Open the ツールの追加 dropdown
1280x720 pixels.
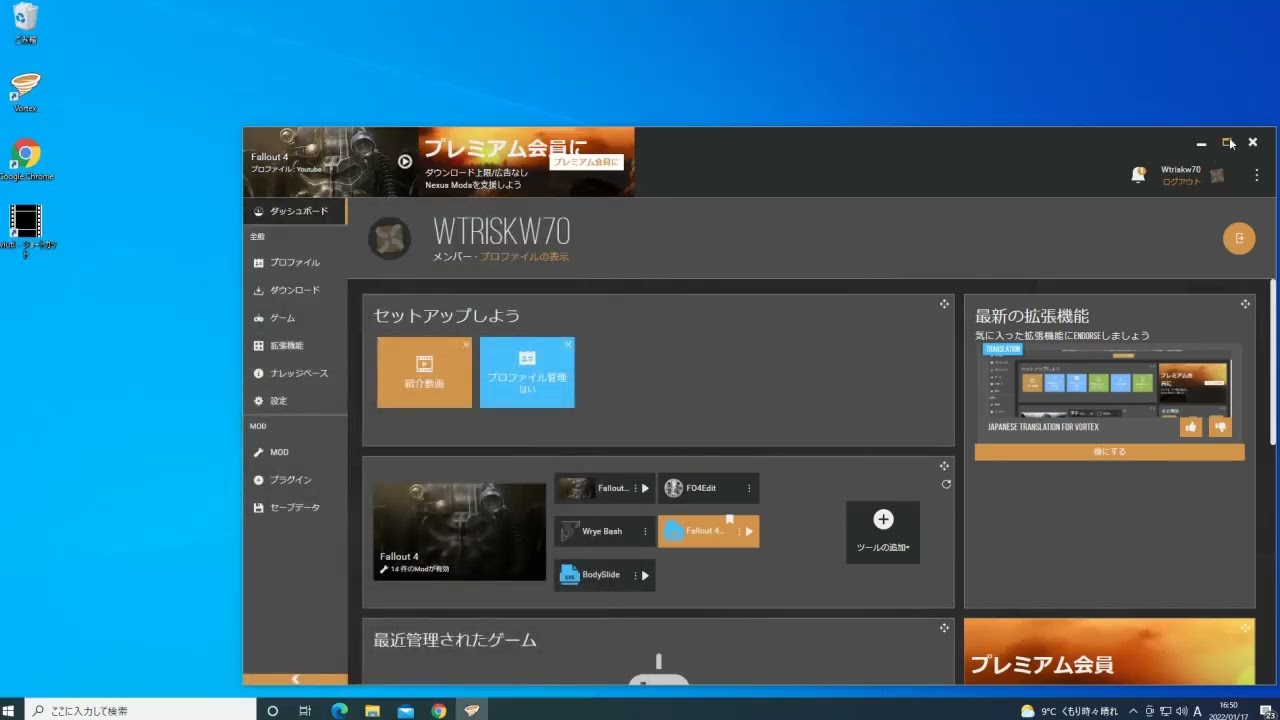click(883, 532)
